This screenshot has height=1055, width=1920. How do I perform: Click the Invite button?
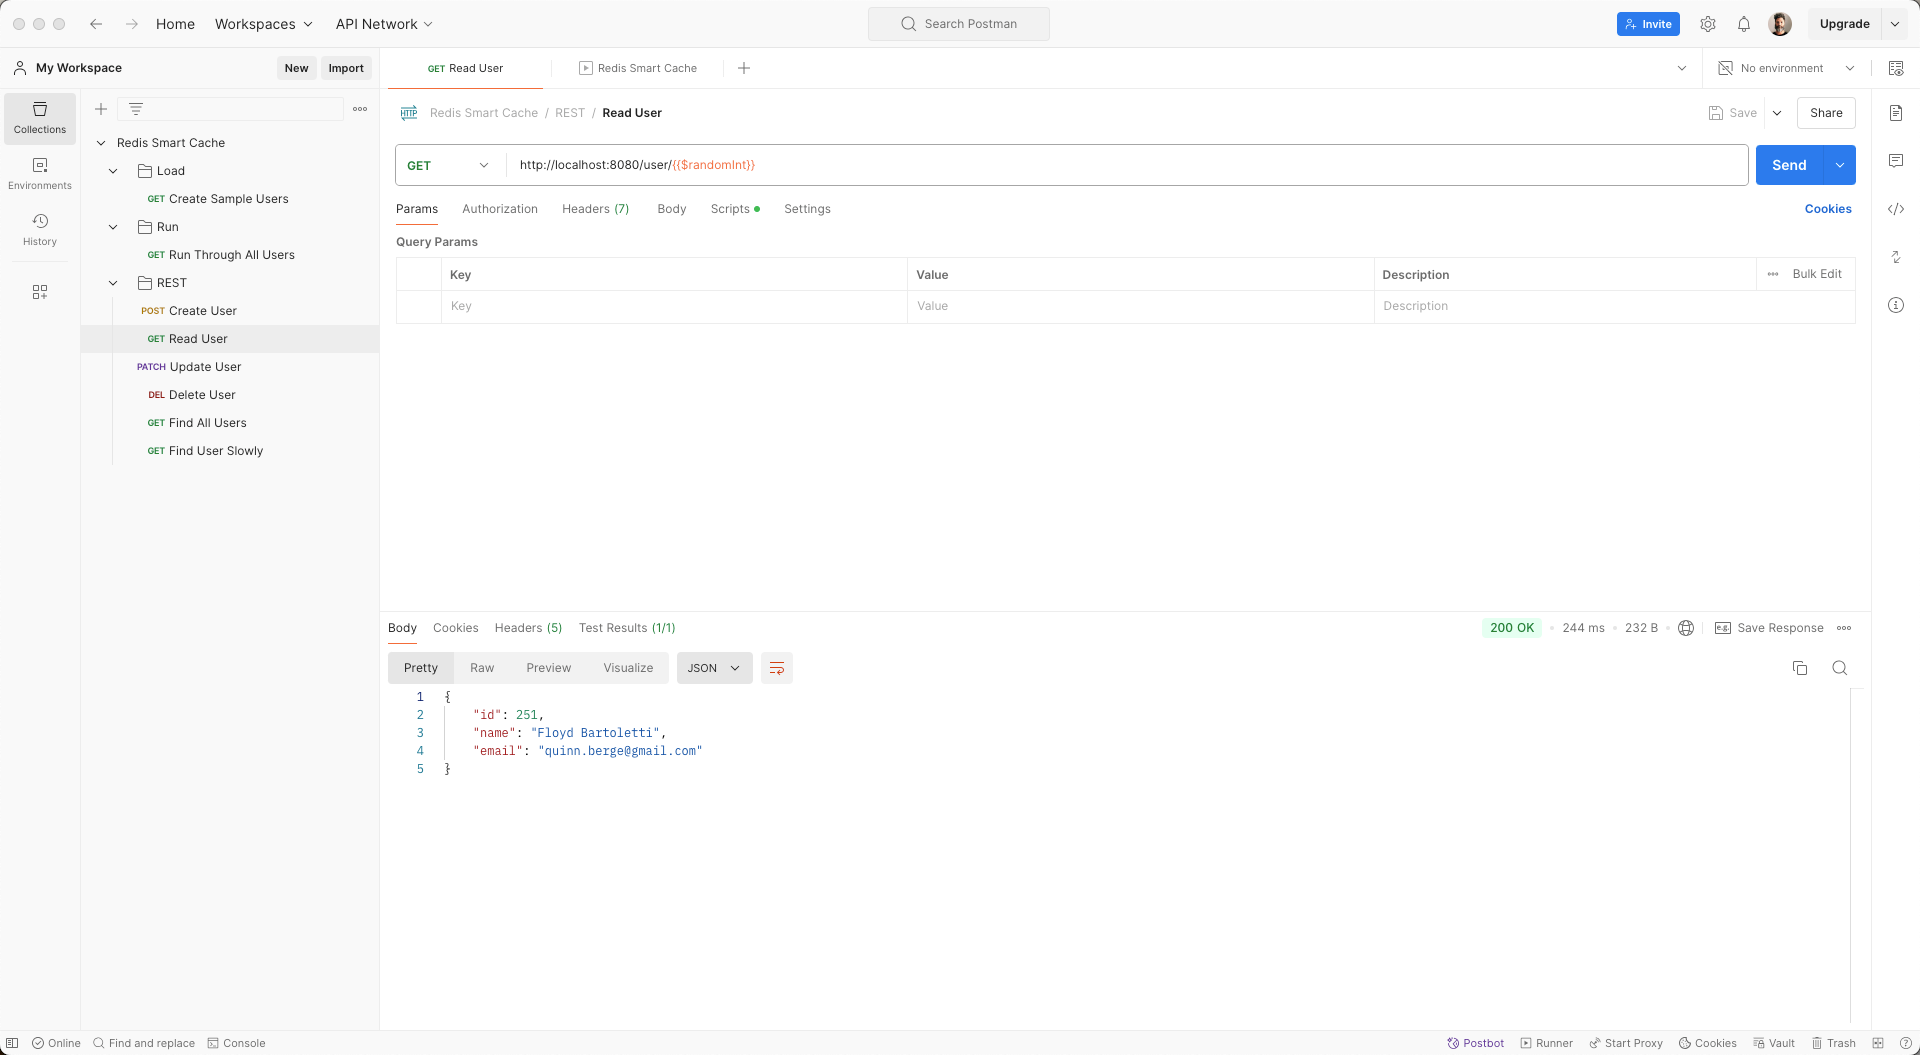tap(1648, 24)
